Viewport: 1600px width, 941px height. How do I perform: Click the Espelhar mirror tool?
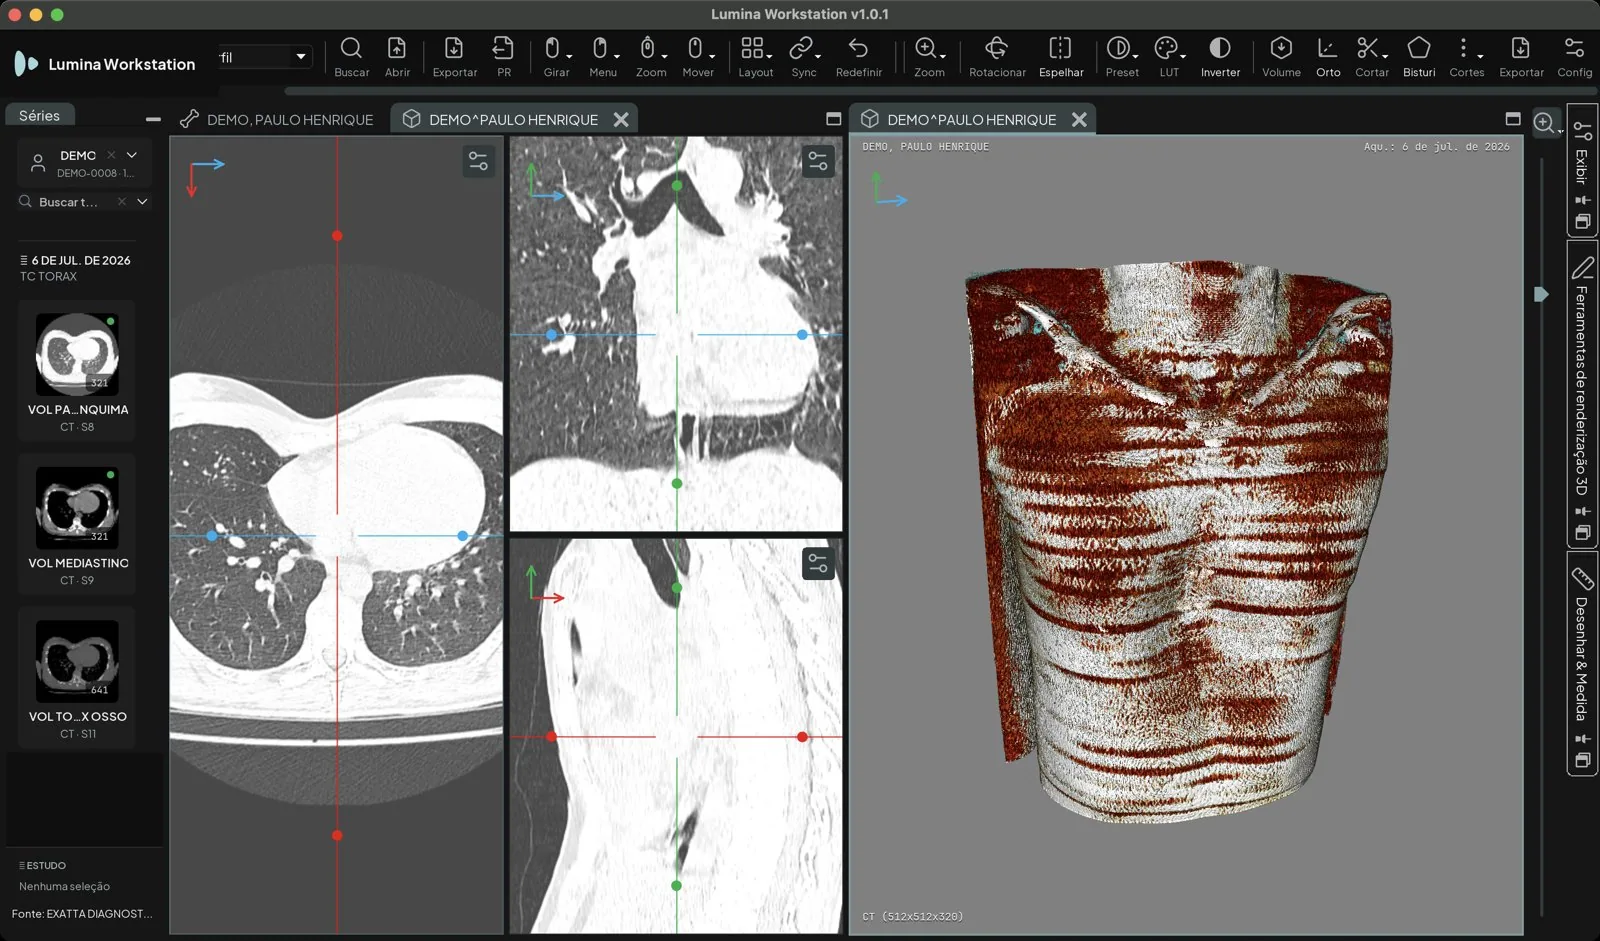click(x=1060, y=57)
